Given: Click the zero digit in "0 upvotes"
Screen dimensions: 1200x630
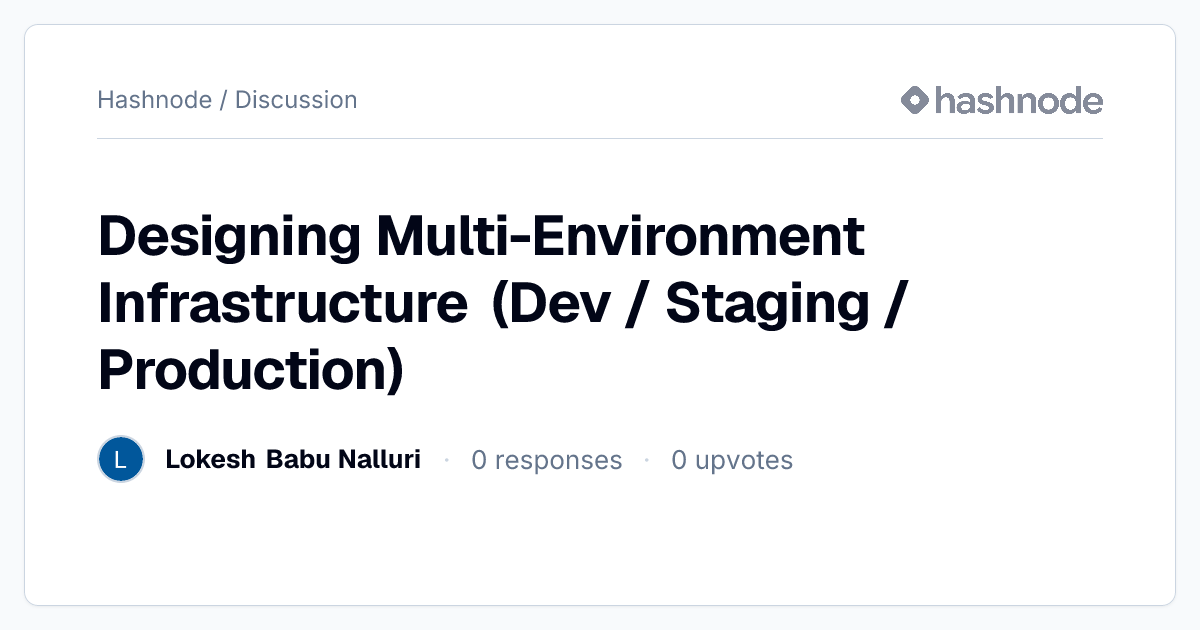Looking at the screenshot, I should point(679,460).
